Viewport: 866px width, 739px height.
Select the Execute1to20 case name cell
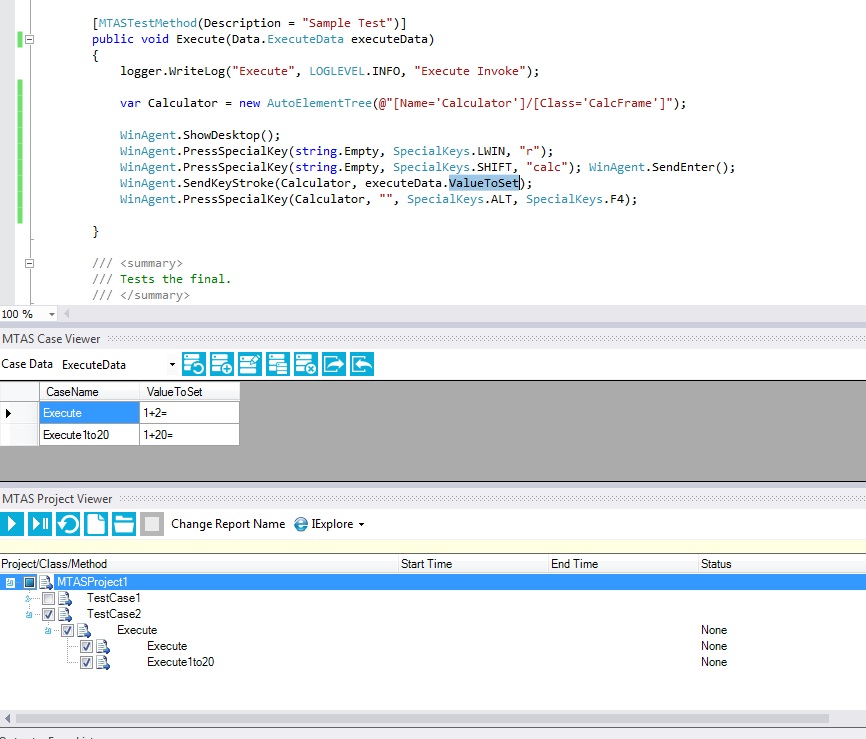coord(89,435)
